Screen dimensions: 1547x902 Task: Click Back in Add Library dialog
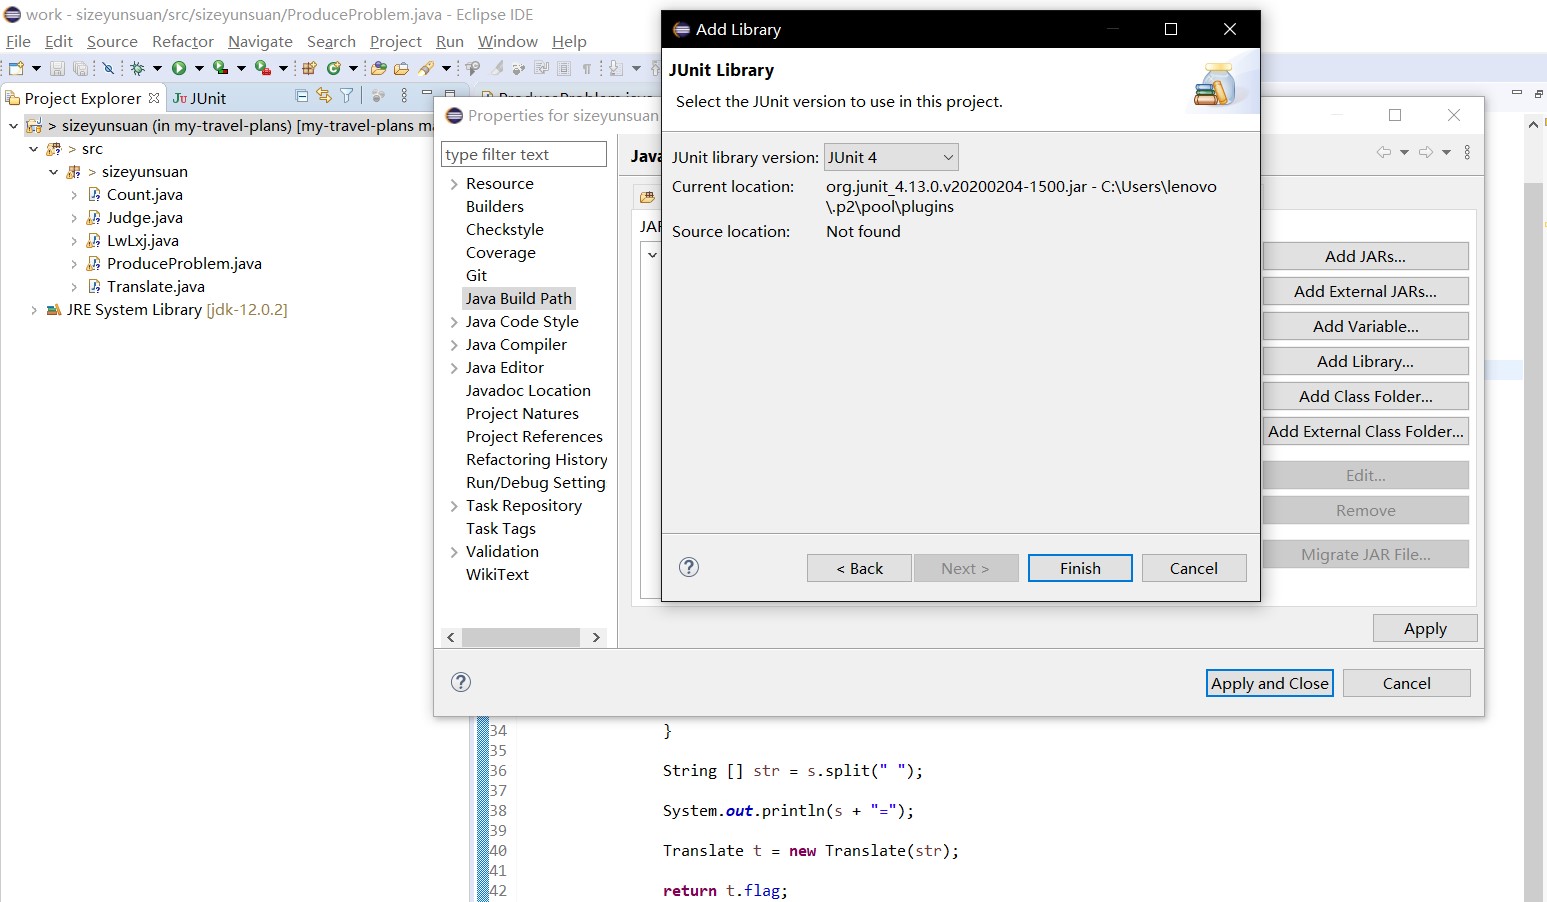859,568
